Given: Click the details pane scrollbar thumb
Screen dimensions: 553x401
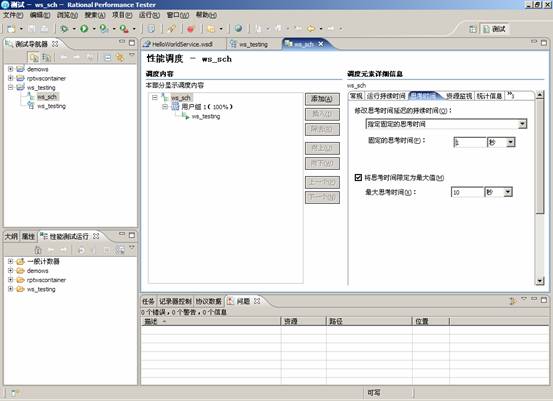Looking at the screenshot, I should [540, 157].
